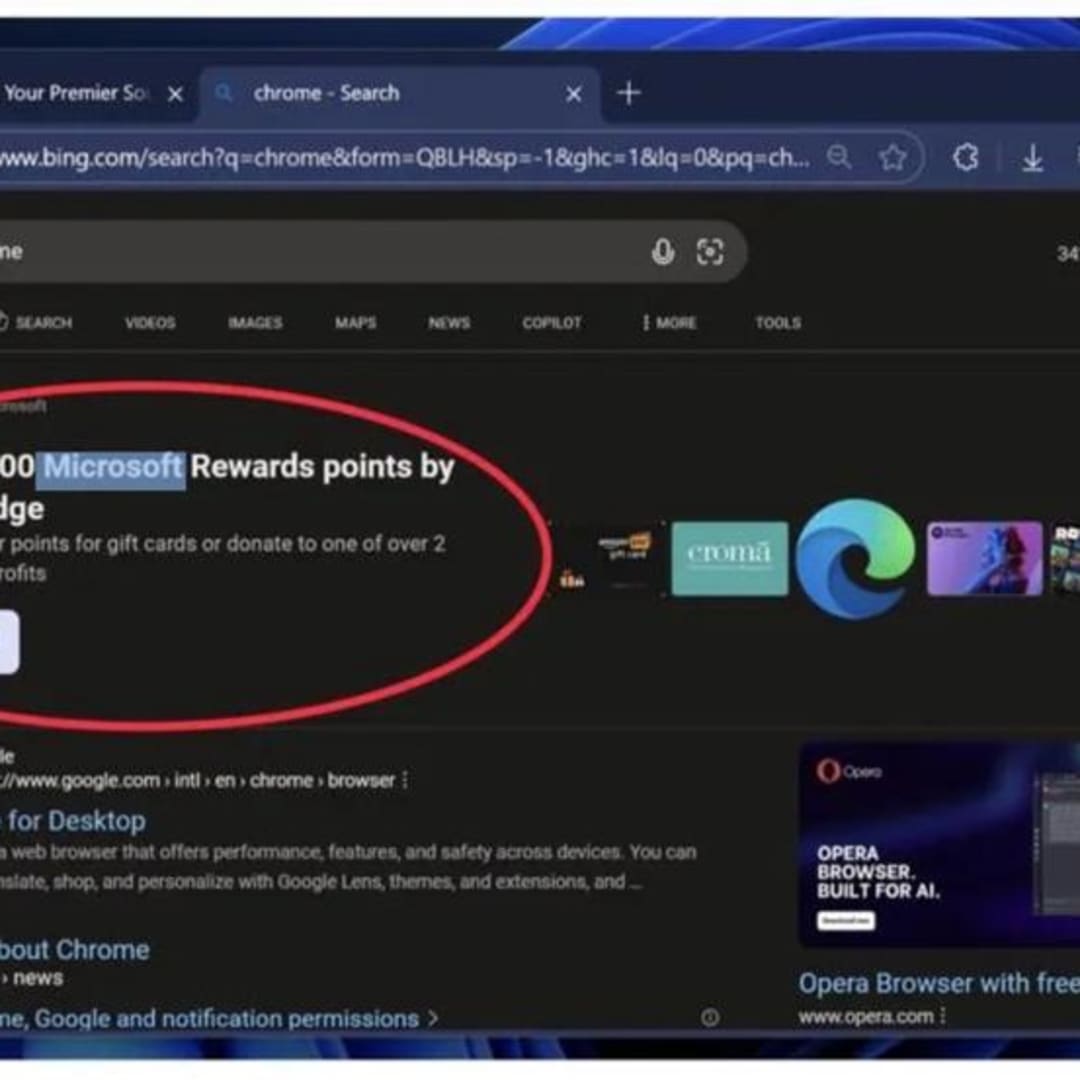Open browser extensions with the puzzle-like icon

click(x=965, y=157)
